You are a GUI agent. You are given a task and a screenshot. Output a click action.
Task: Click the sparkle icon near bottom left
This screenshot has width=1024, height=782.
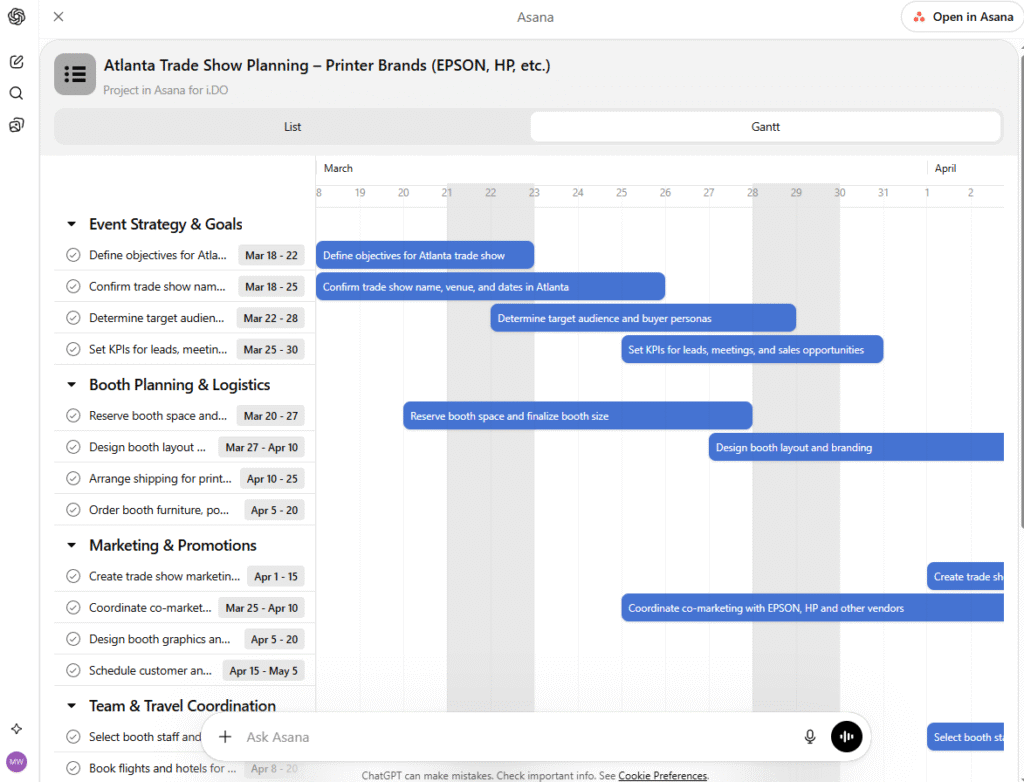(16, 729)
